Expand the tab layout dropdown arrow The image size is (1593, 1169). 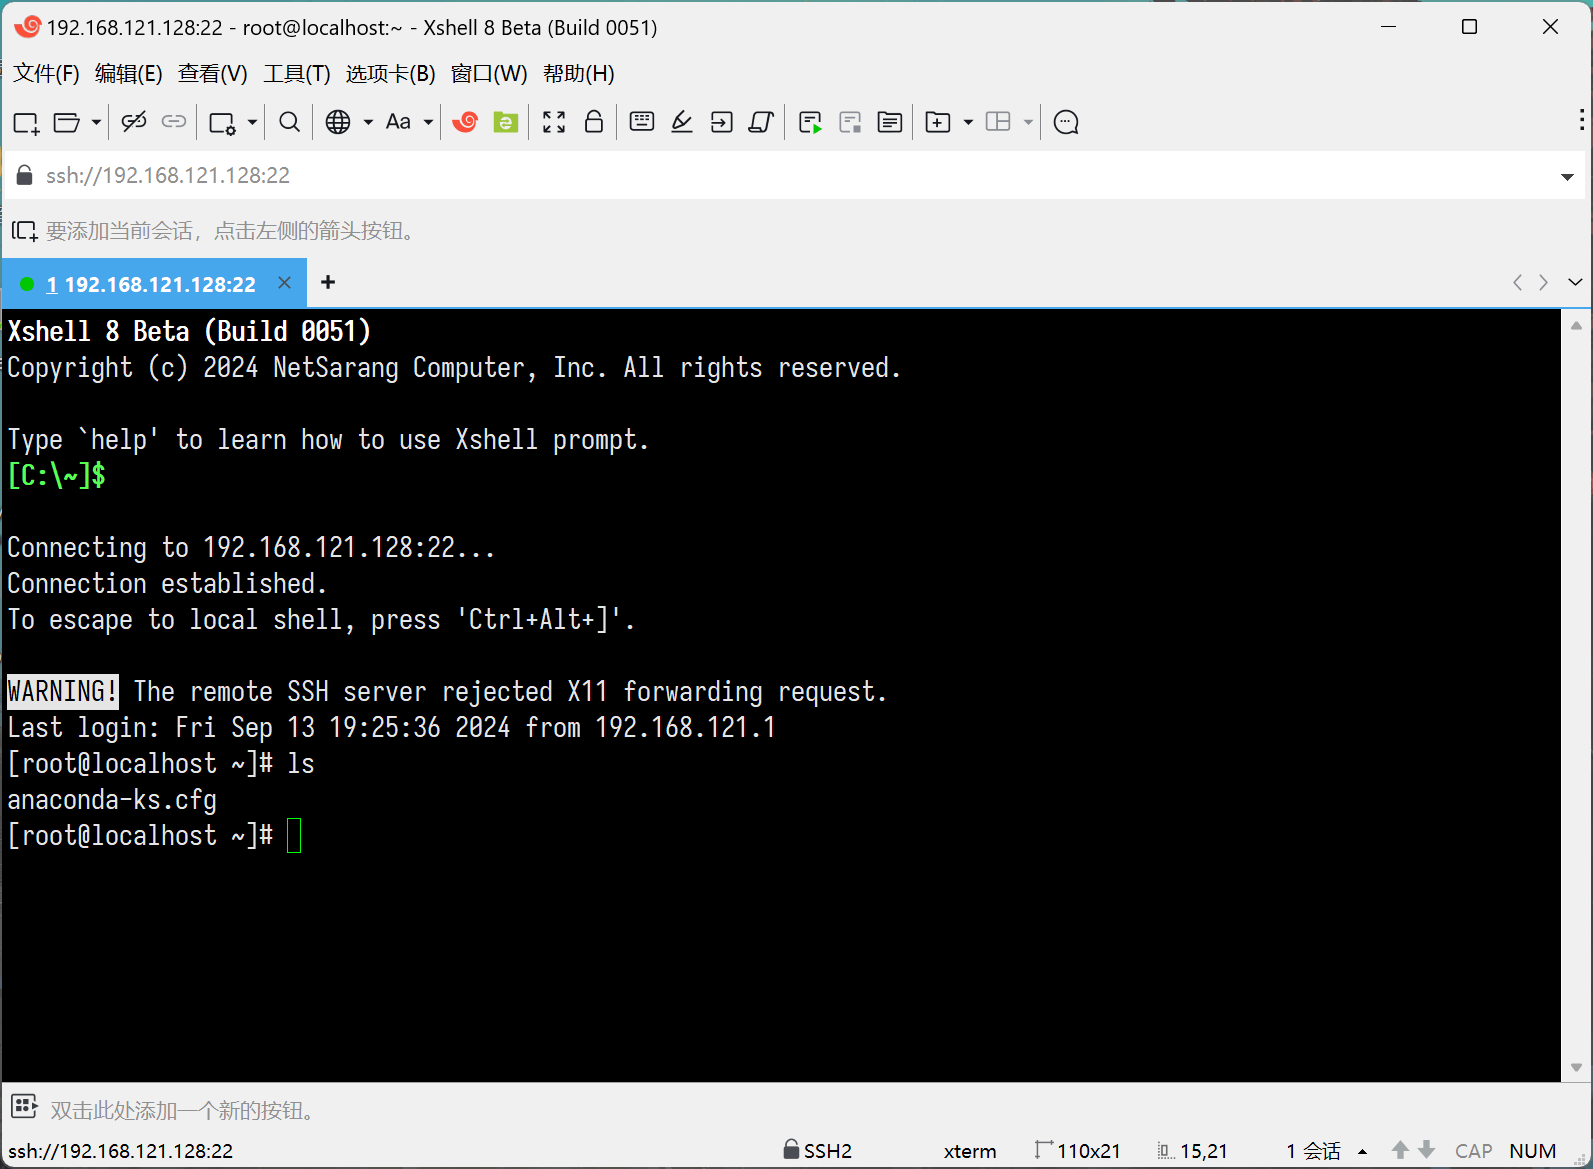point(1028,122)
